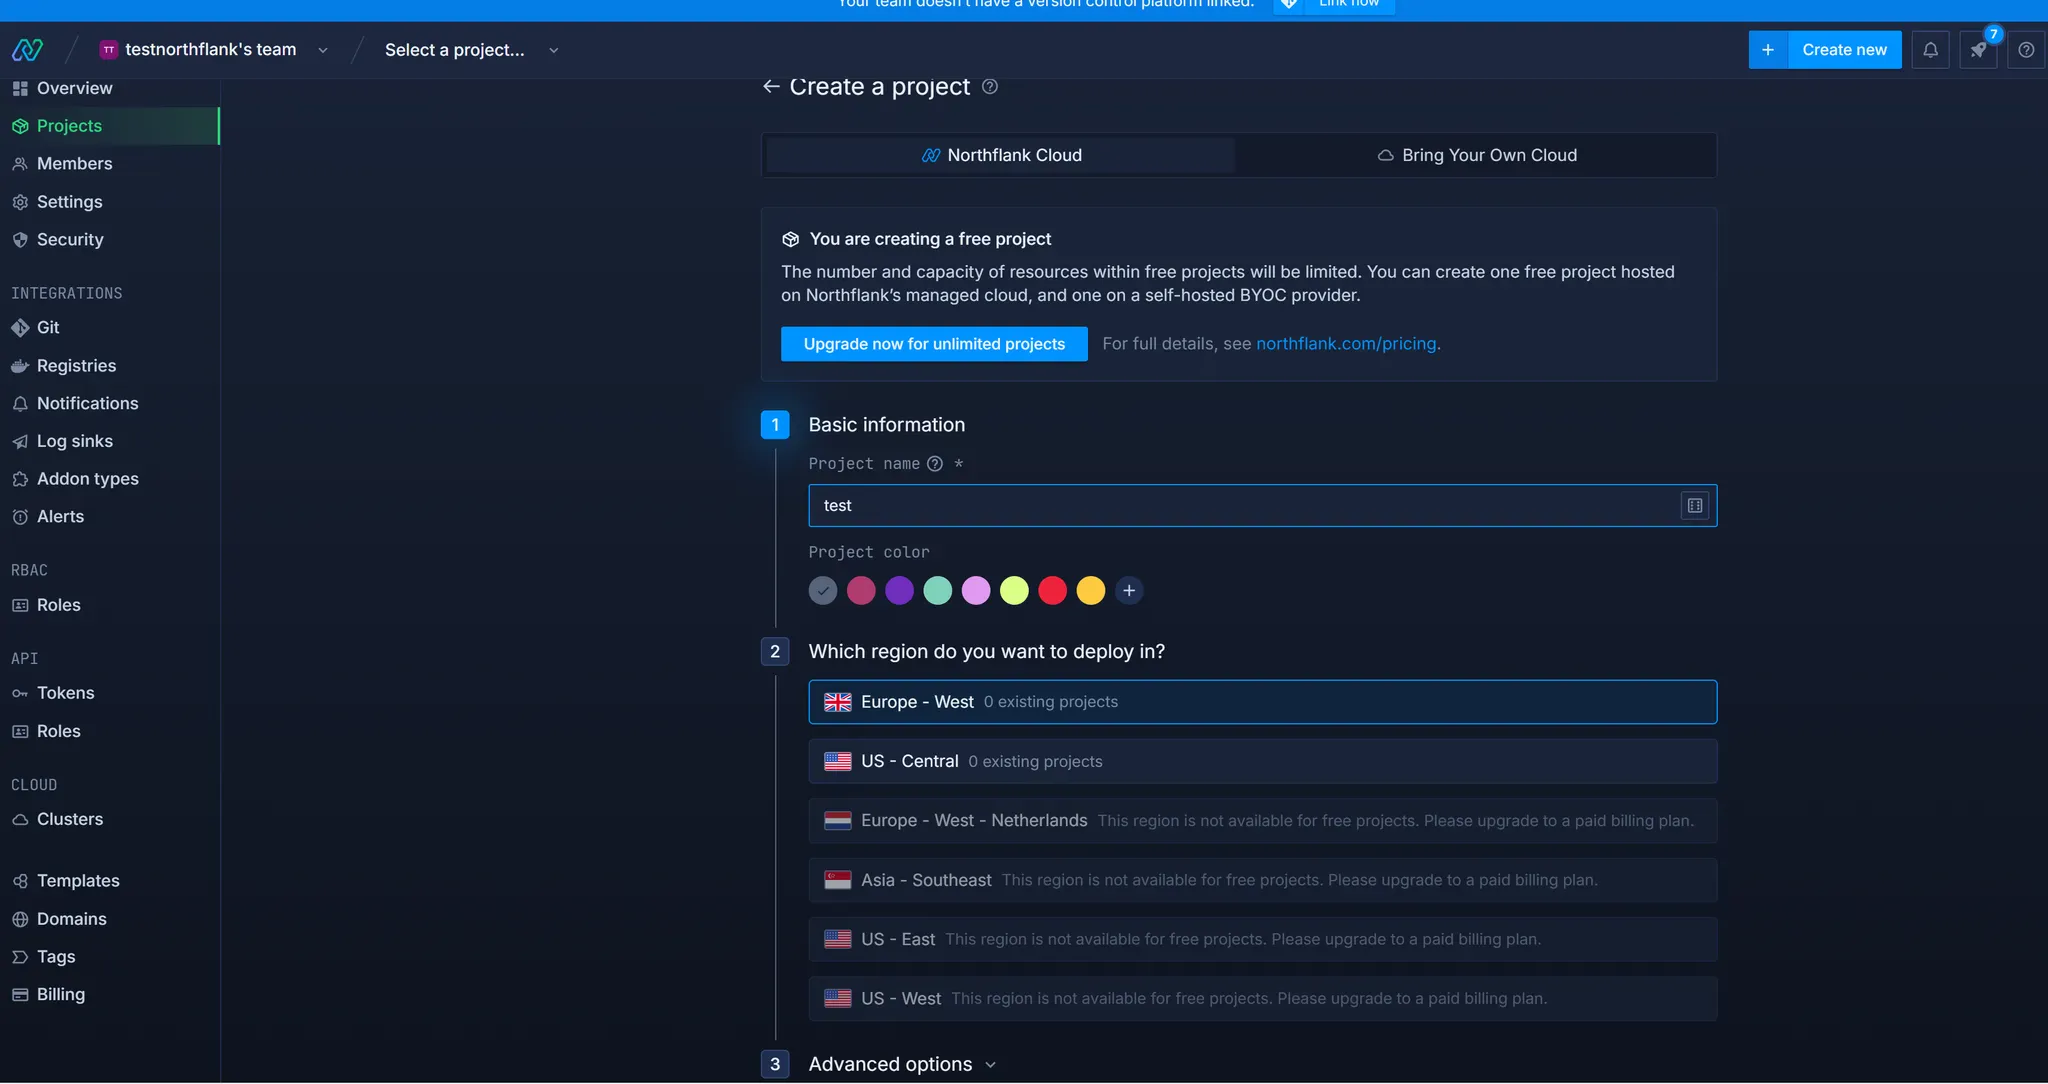This screenshot has height=1084, width=2048.
Task: Choose the lime green project color
Action: pyautogui.click(x=1014, y=591)
